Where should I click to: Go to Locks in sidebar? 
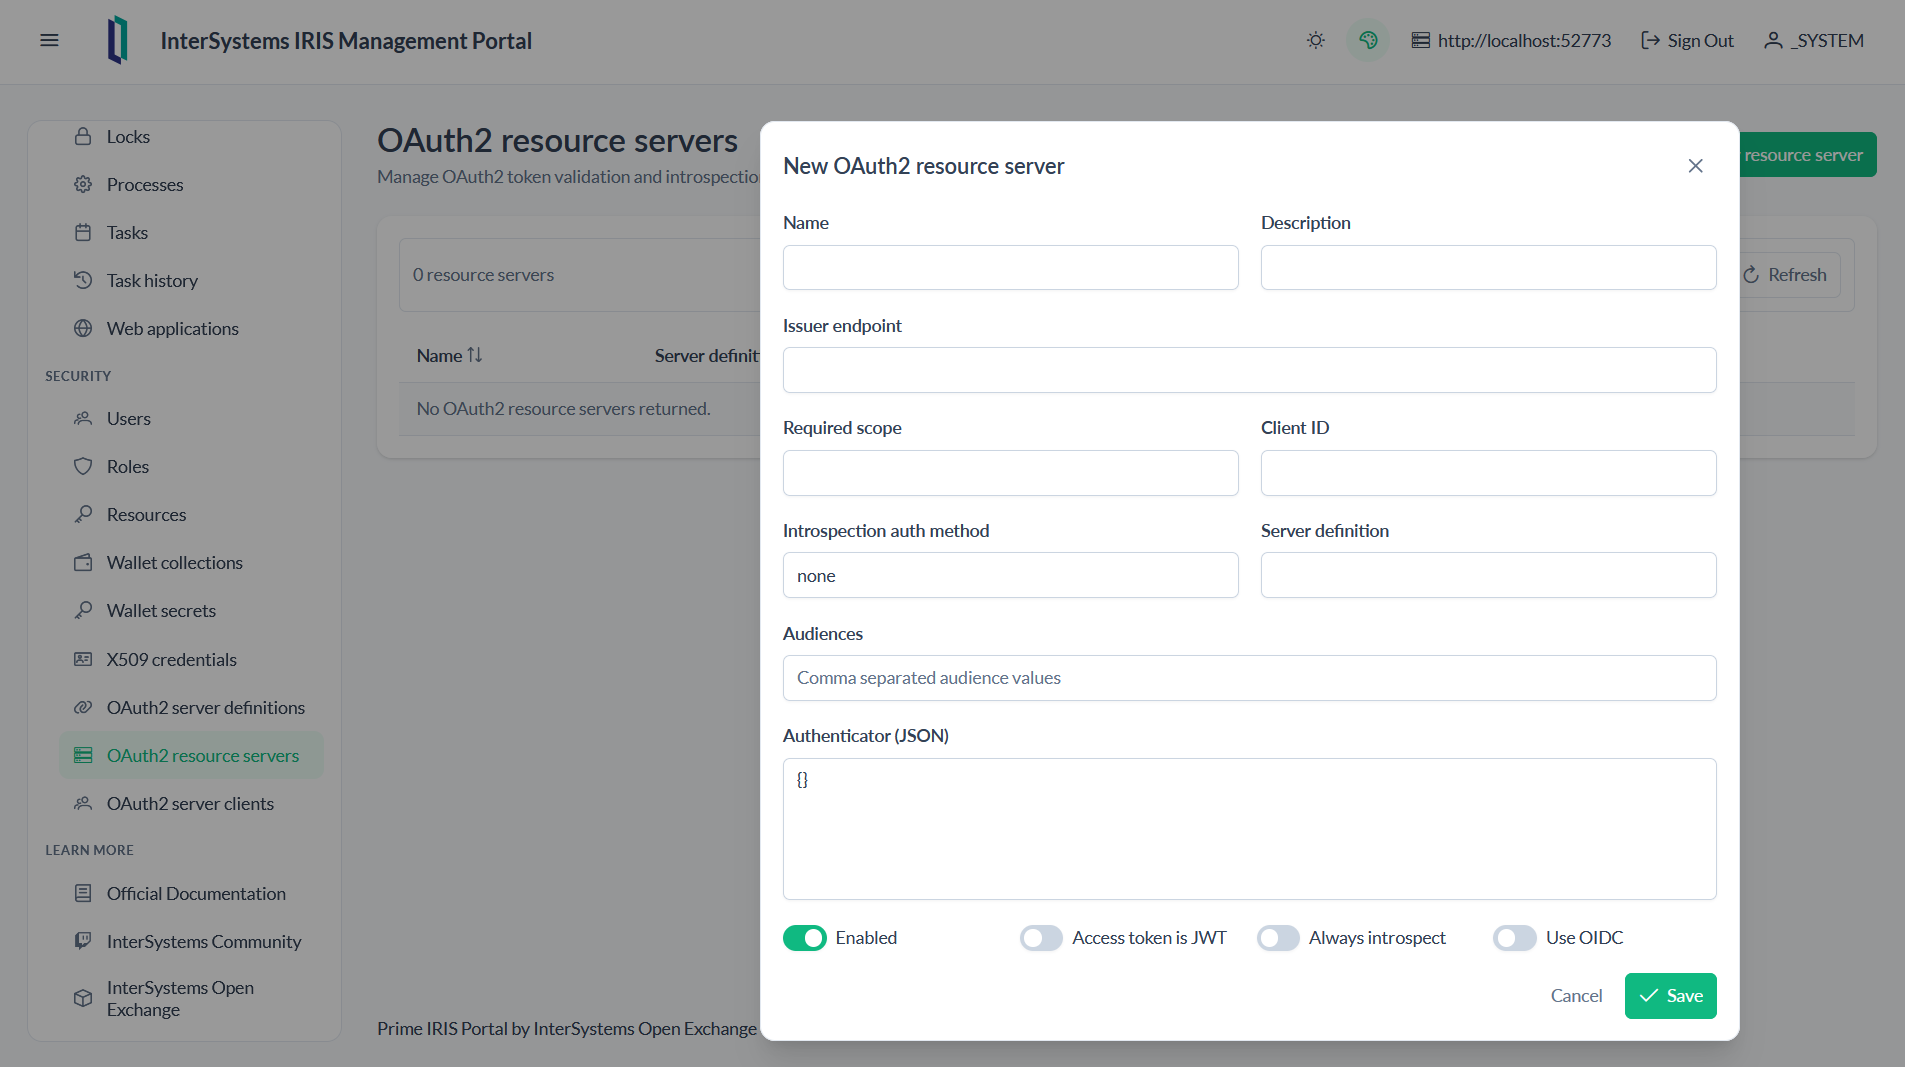pyautogui.click(x=191, y=136)
